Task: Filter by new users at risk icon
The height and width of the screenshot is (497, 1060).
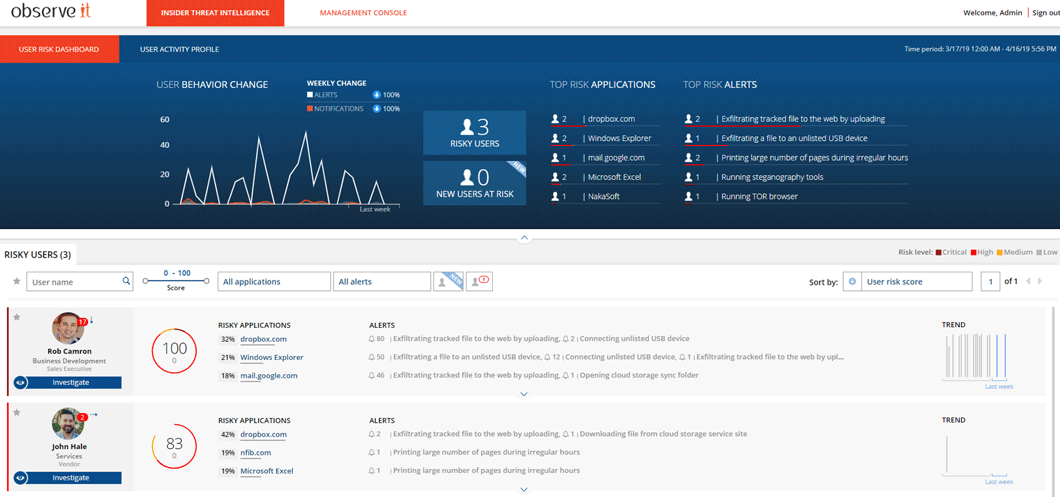Action: pyautogui.click(x=447, y=282)
